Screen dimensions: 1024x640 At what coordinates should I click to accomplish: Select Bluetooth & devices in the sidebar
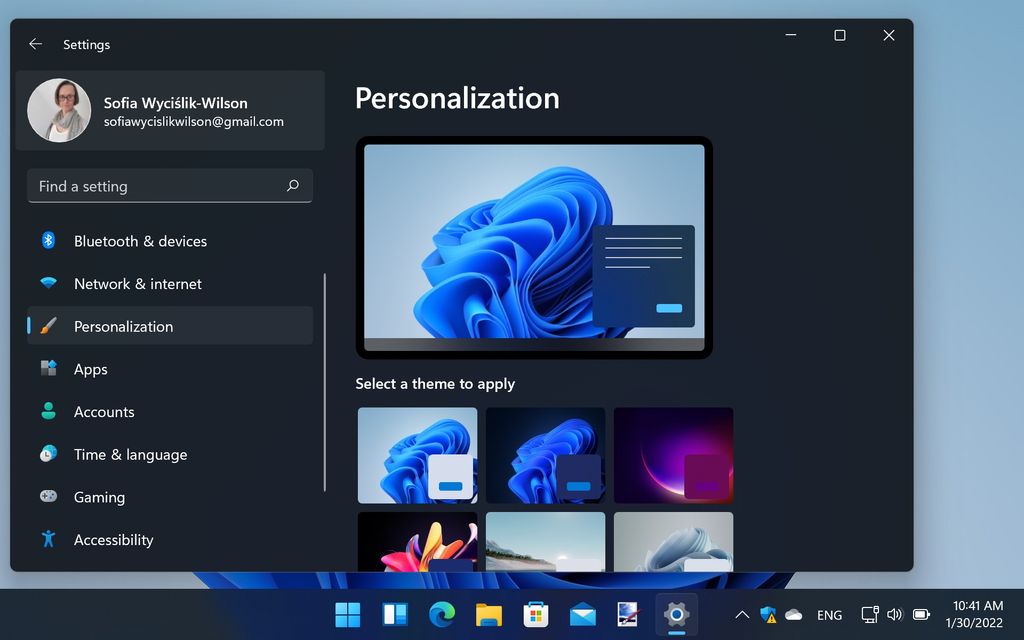(140, 241)
